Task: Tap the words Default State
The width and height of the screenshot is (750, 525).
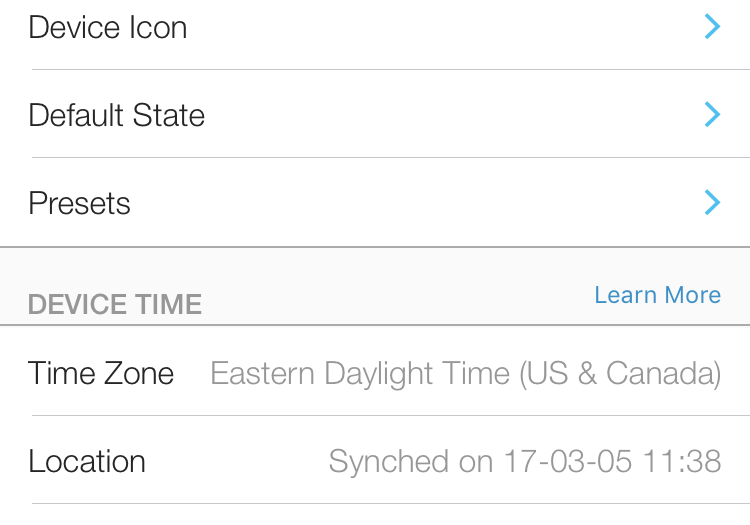Action: point(117,115)
